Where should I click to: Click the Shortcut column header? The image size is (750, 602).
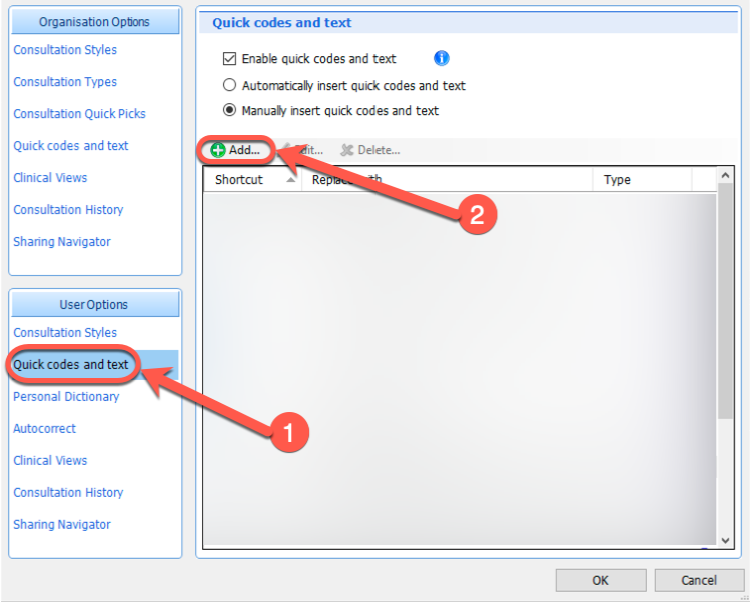pos(253,180)
